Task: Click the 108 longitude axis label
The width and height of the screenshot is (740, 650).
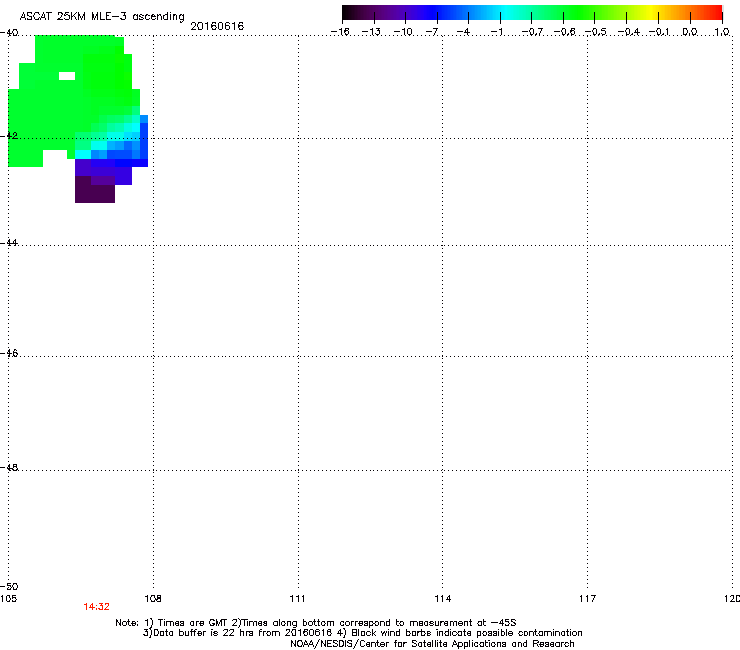Action: click(153, 599)
